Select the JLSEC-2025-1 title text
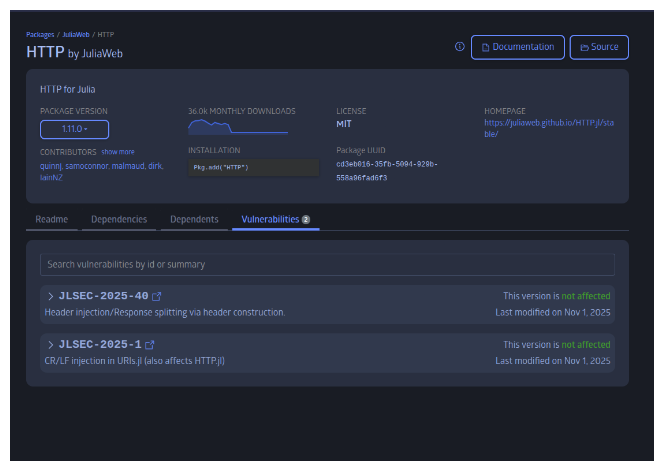 pos(100,345)
